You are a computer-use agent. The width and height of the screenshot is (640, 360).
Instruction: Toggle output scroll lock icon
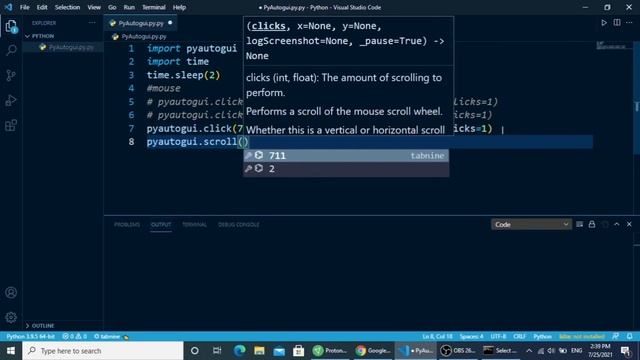coord(592,224)
